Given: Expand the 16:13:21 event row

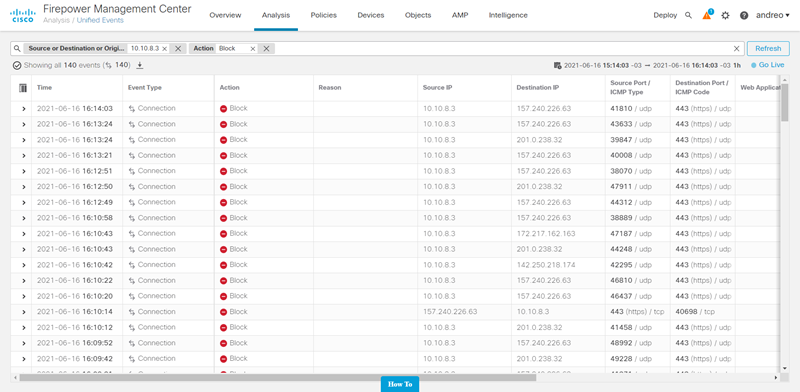Looking at the screenshot, I should [x=23, y=156].
